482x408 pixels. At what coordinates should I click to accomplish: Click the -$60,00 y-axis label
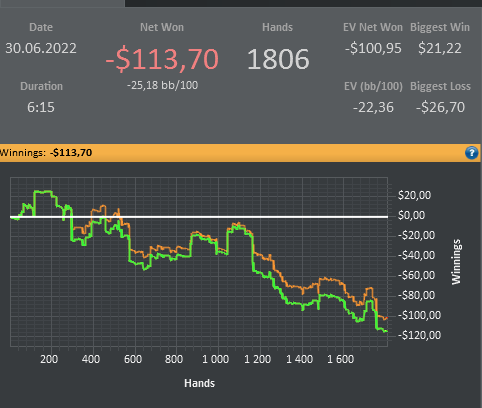[x=416, y=275]
